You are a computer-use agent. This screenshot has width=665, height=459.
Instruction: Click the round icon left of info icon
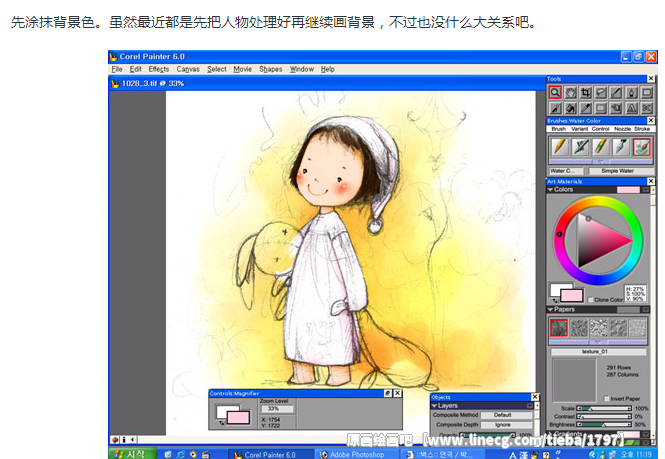click(x=115, y=439)
